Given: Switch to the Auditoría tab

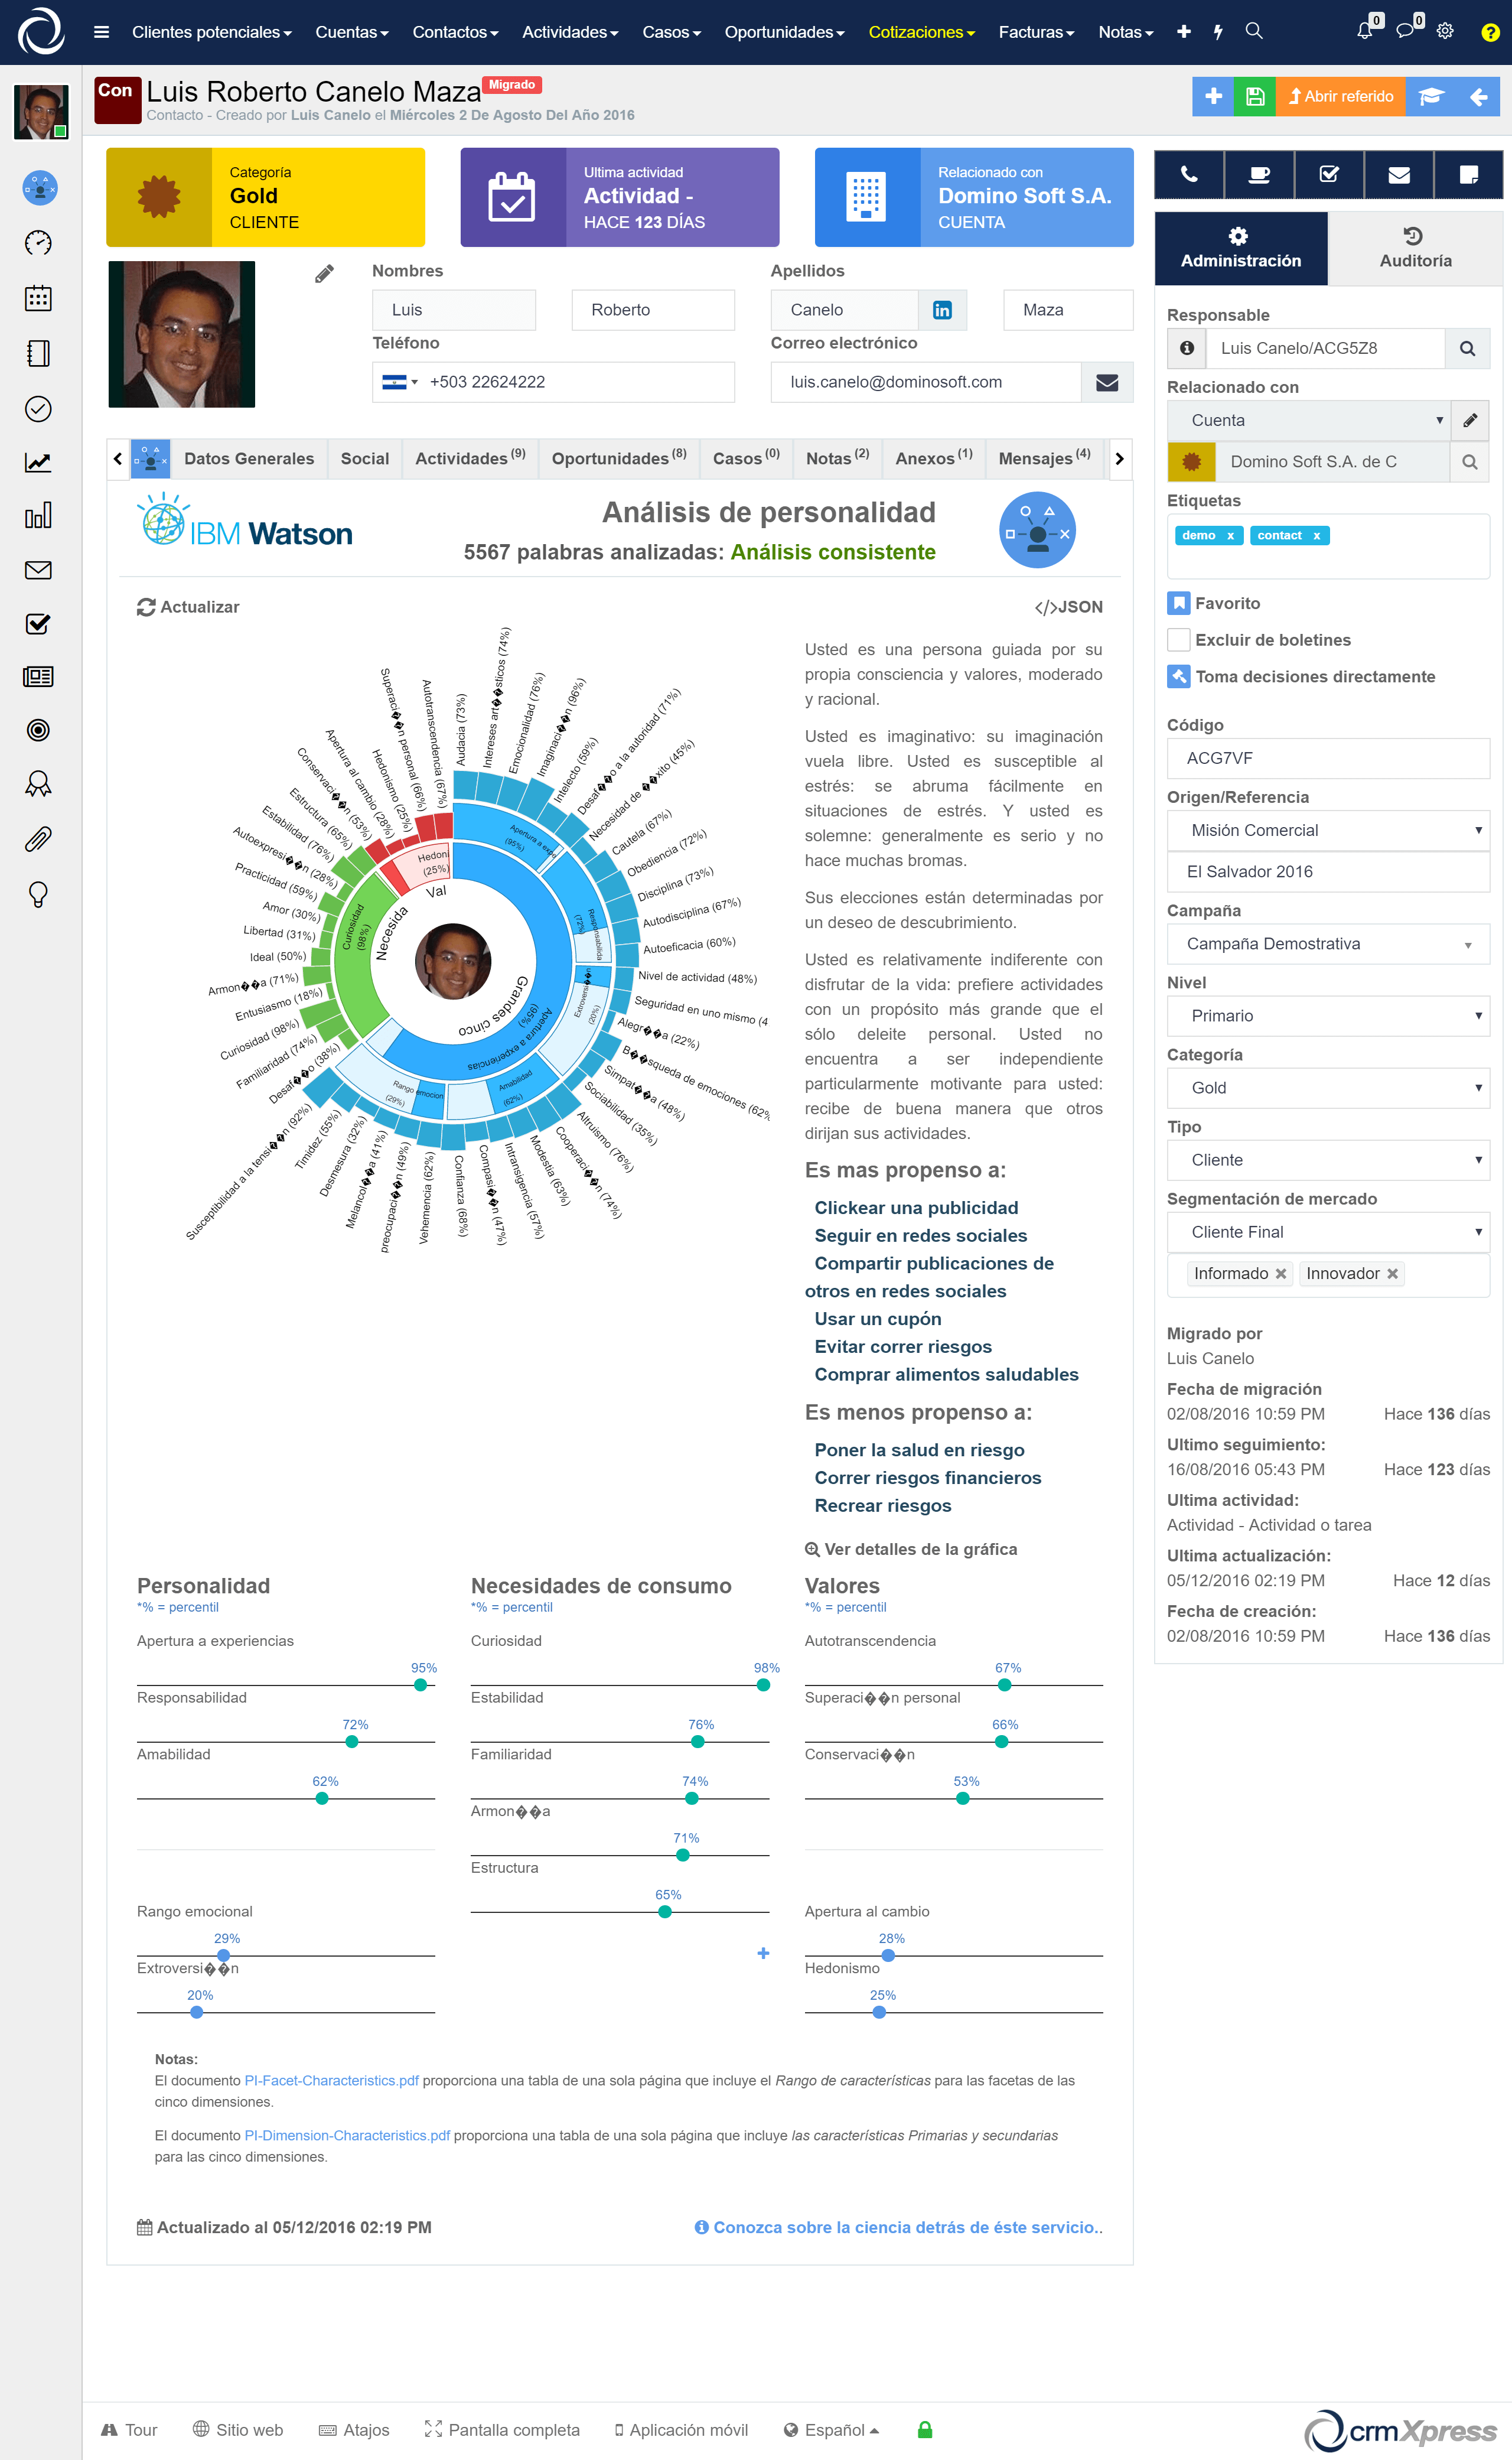Looking at the screenshot, I should point(1415,248).
